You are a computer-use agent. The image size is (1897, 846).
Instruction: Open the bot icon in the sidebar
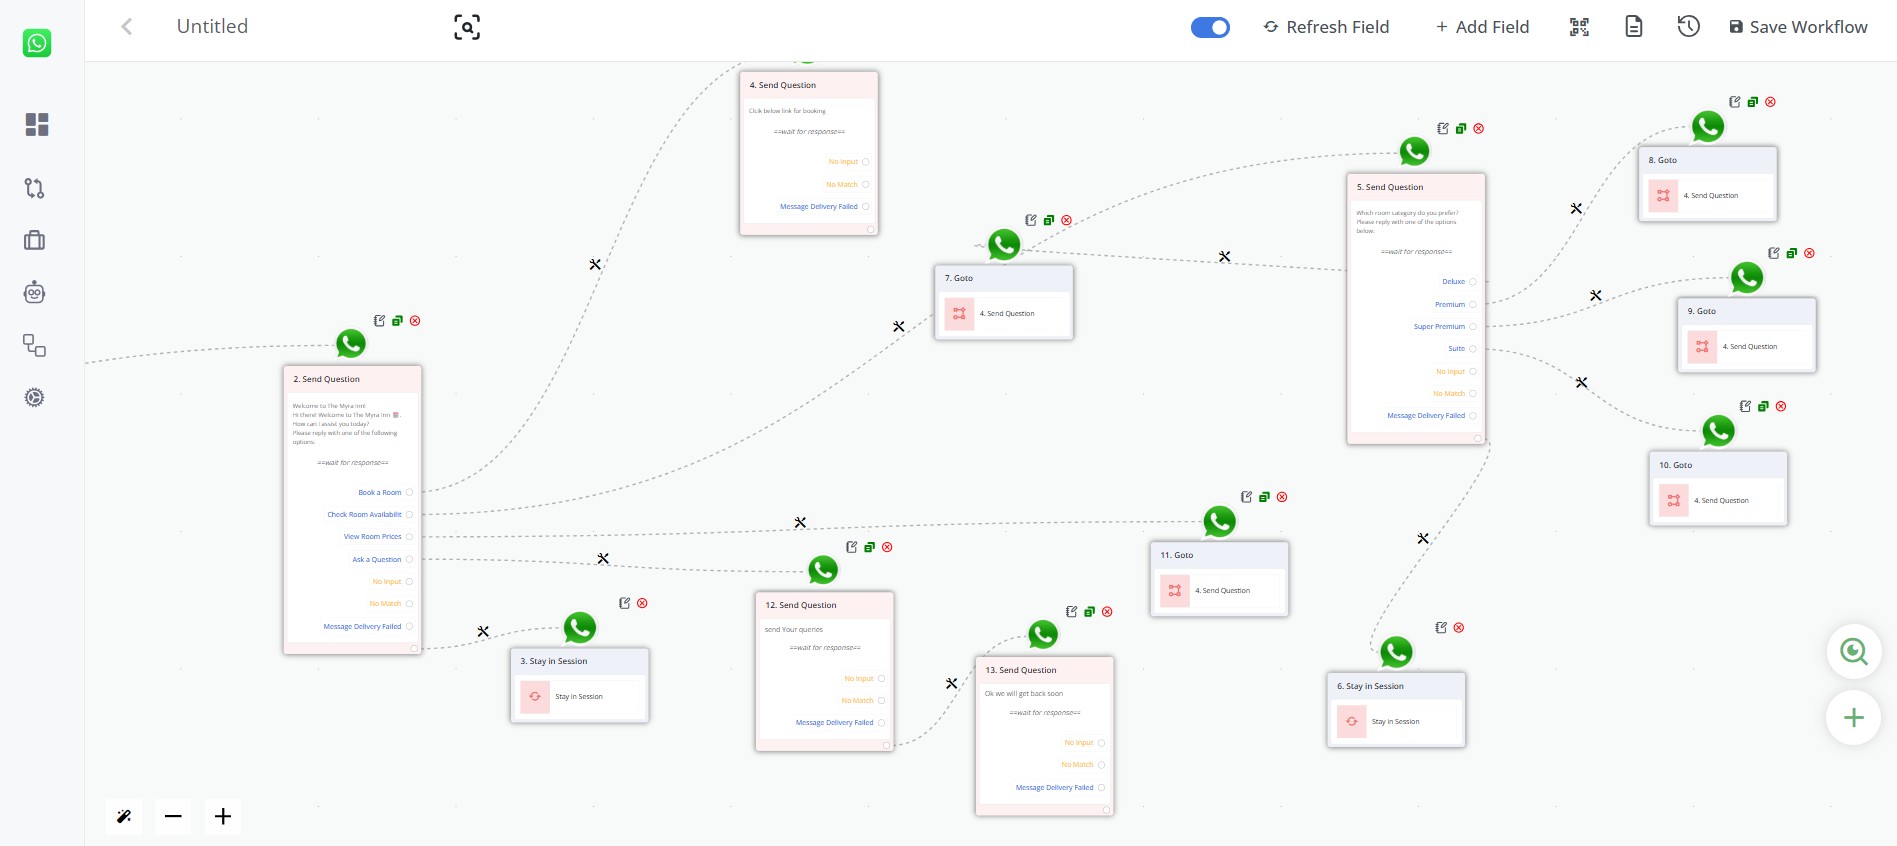pyautogui.click(x=35, y=292)
